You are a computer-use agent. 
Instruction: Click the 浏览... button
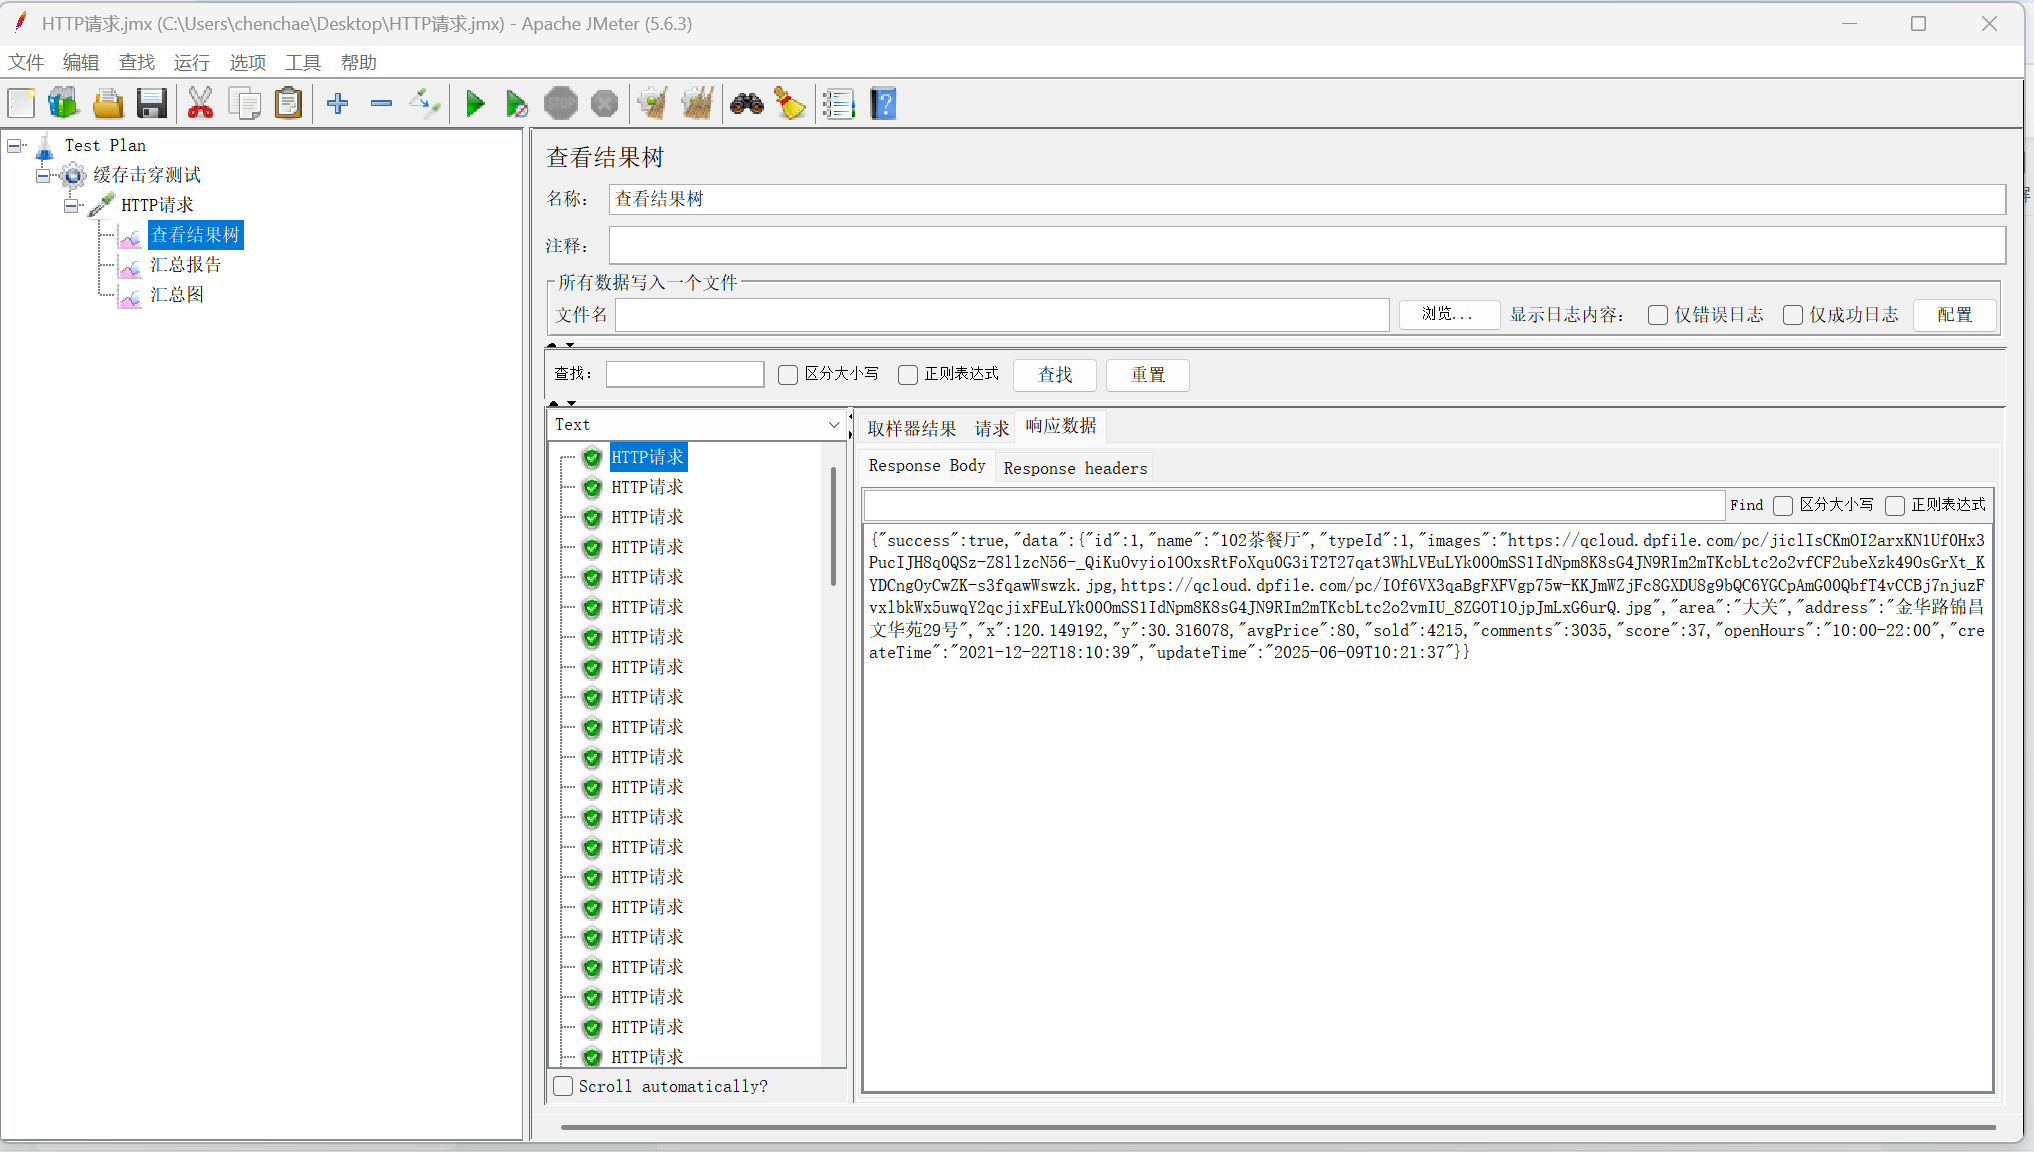coord(1447,315)
